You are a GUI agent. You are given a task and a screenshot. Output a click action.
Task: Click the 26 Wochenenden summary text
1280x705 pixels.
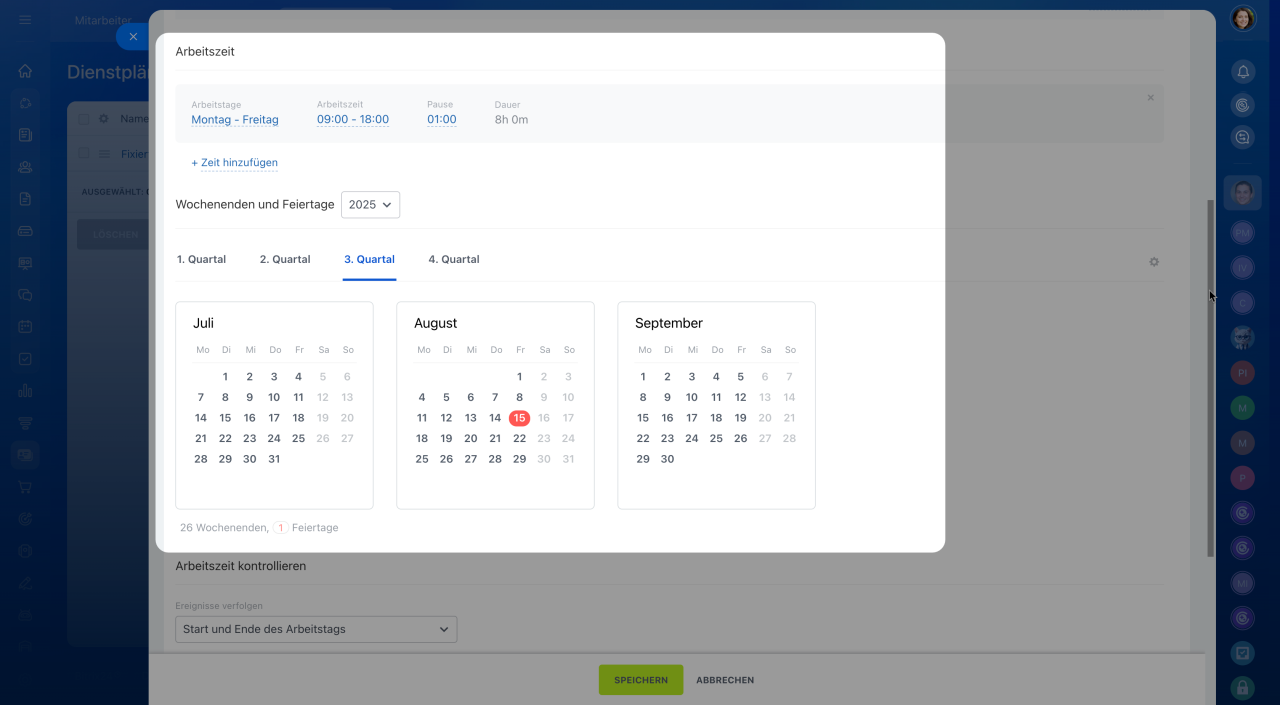point(224,527)
